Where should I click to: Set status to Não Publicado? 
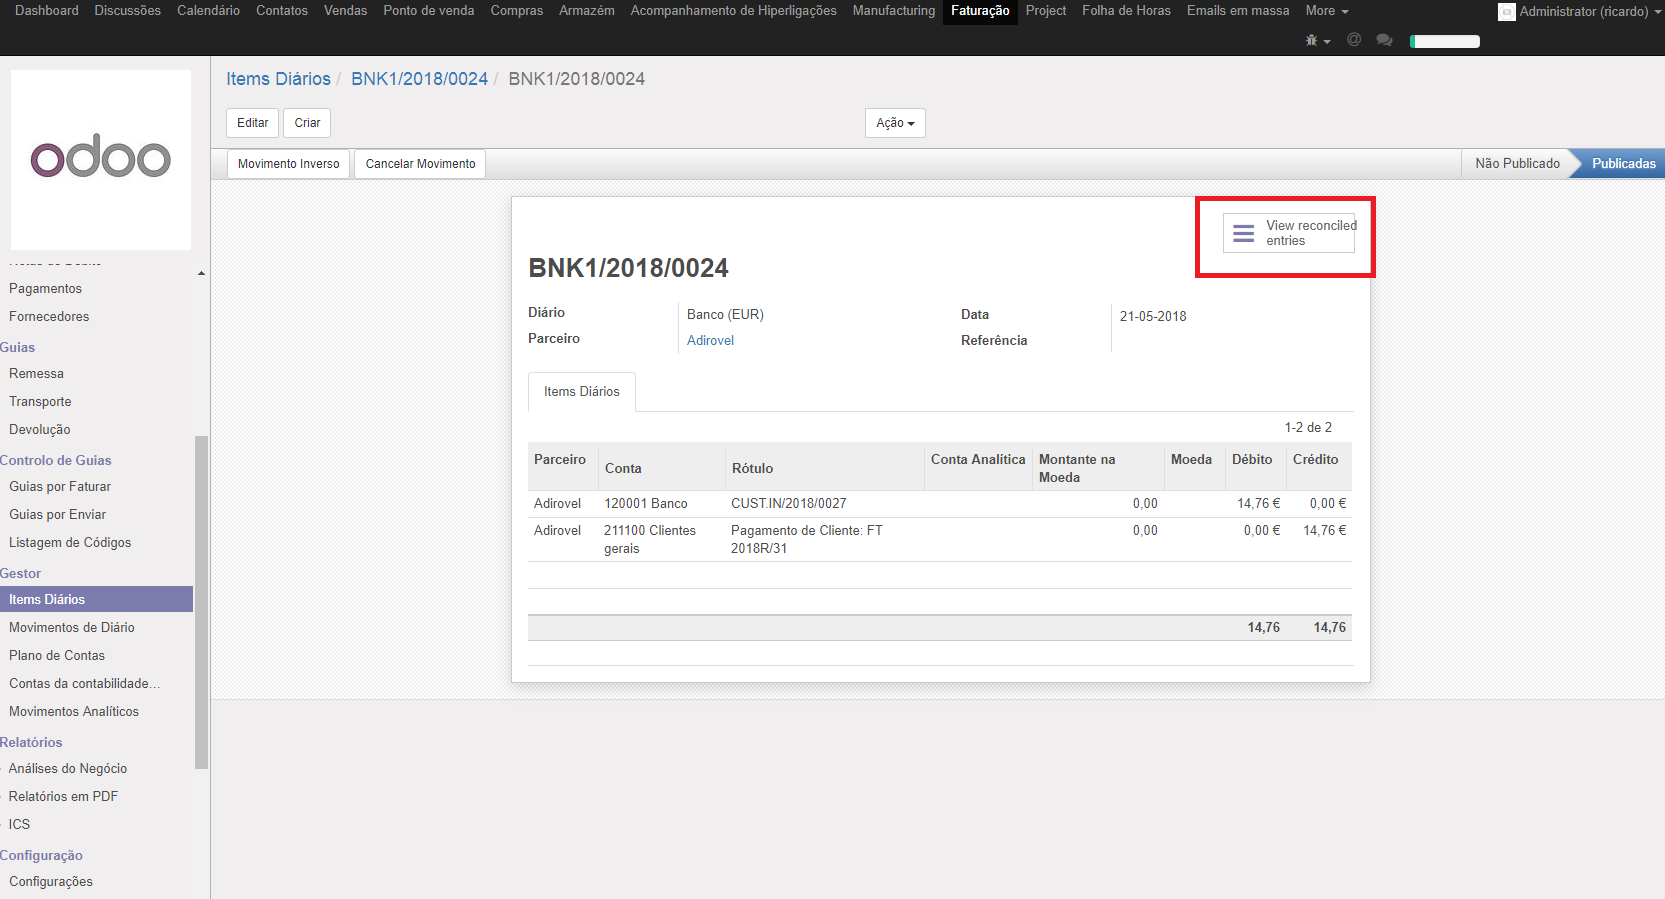tap(1516, 164)
